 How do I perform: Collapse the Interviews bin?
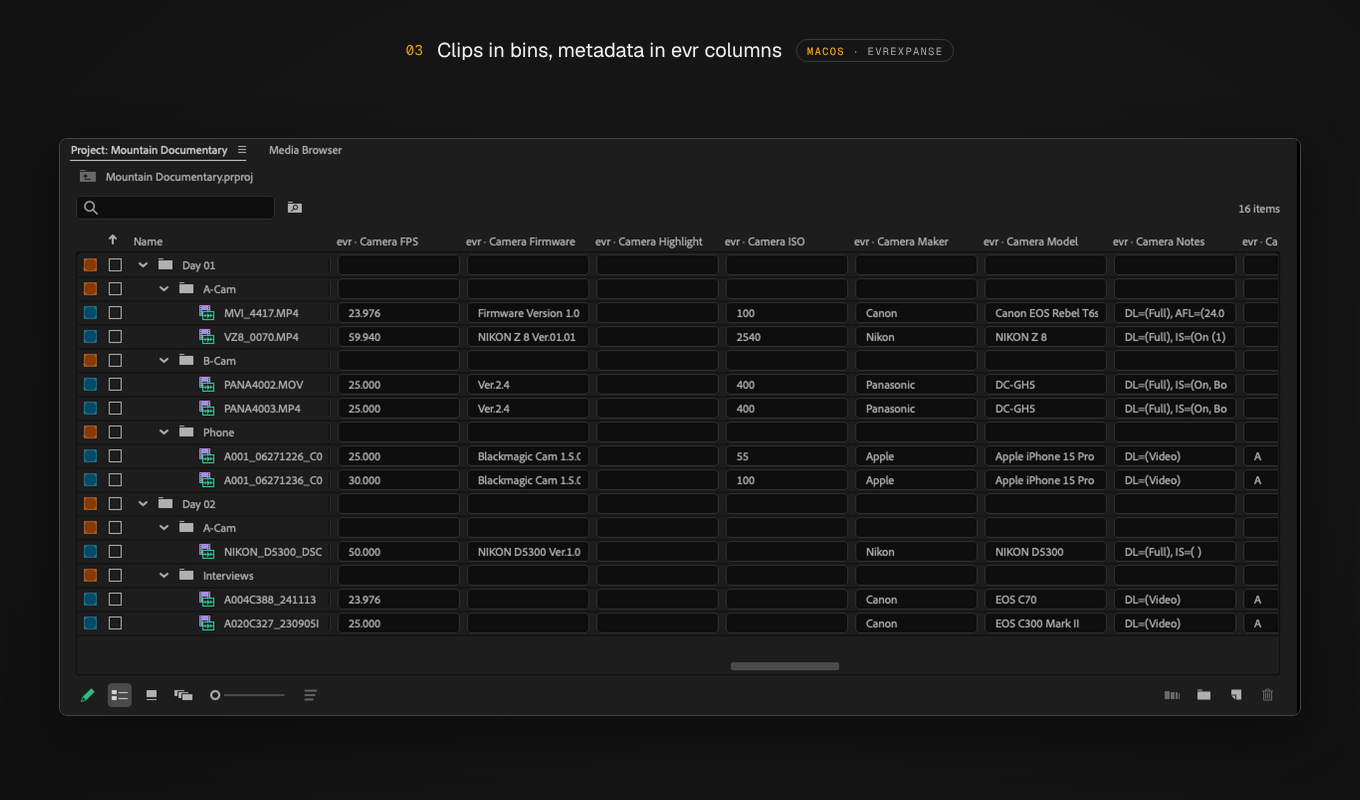164,576
